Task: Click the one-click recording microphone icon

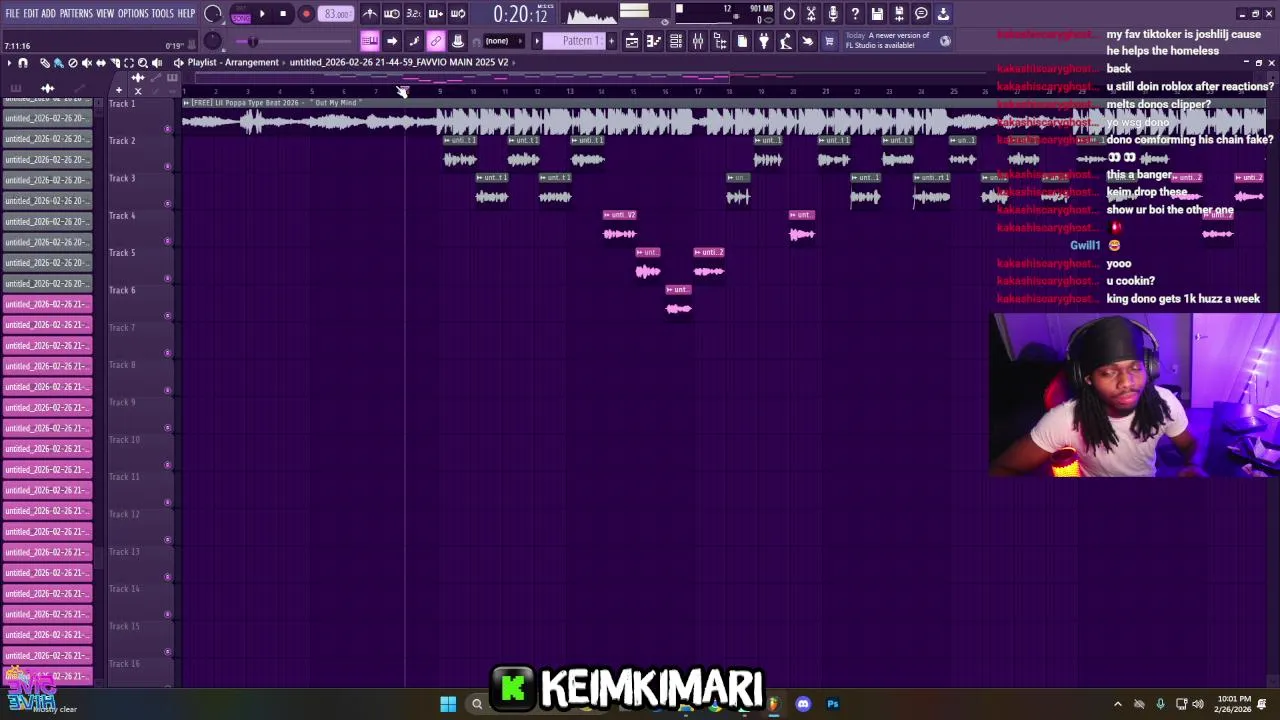Action: (x=833, y=14)
